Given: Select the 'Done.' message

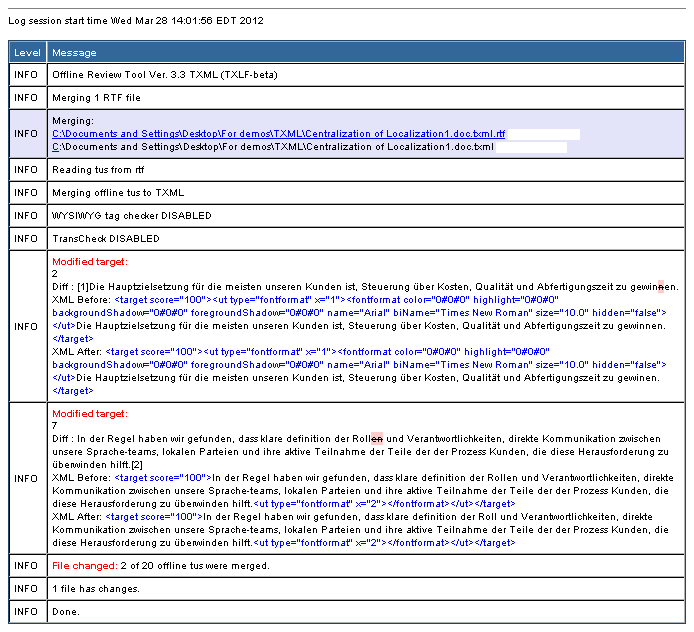Looking at the screenshot, I should pos(66,612).
